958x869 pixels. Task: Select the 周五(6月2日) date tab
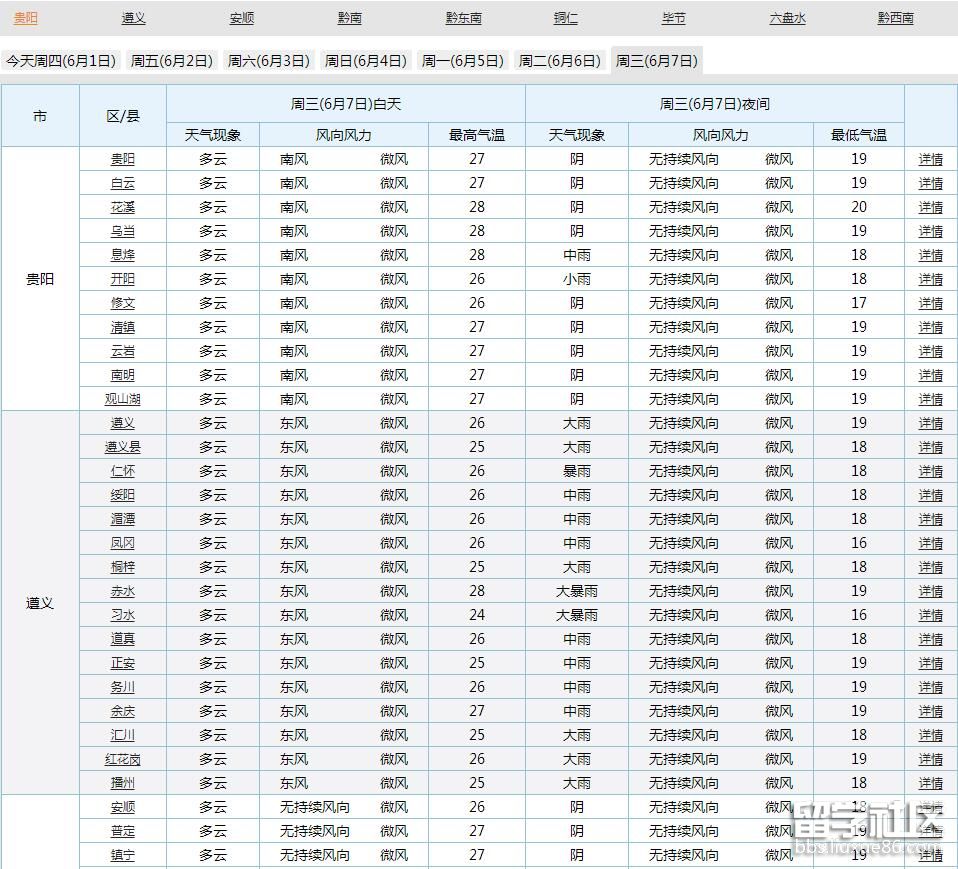(172, 61)
